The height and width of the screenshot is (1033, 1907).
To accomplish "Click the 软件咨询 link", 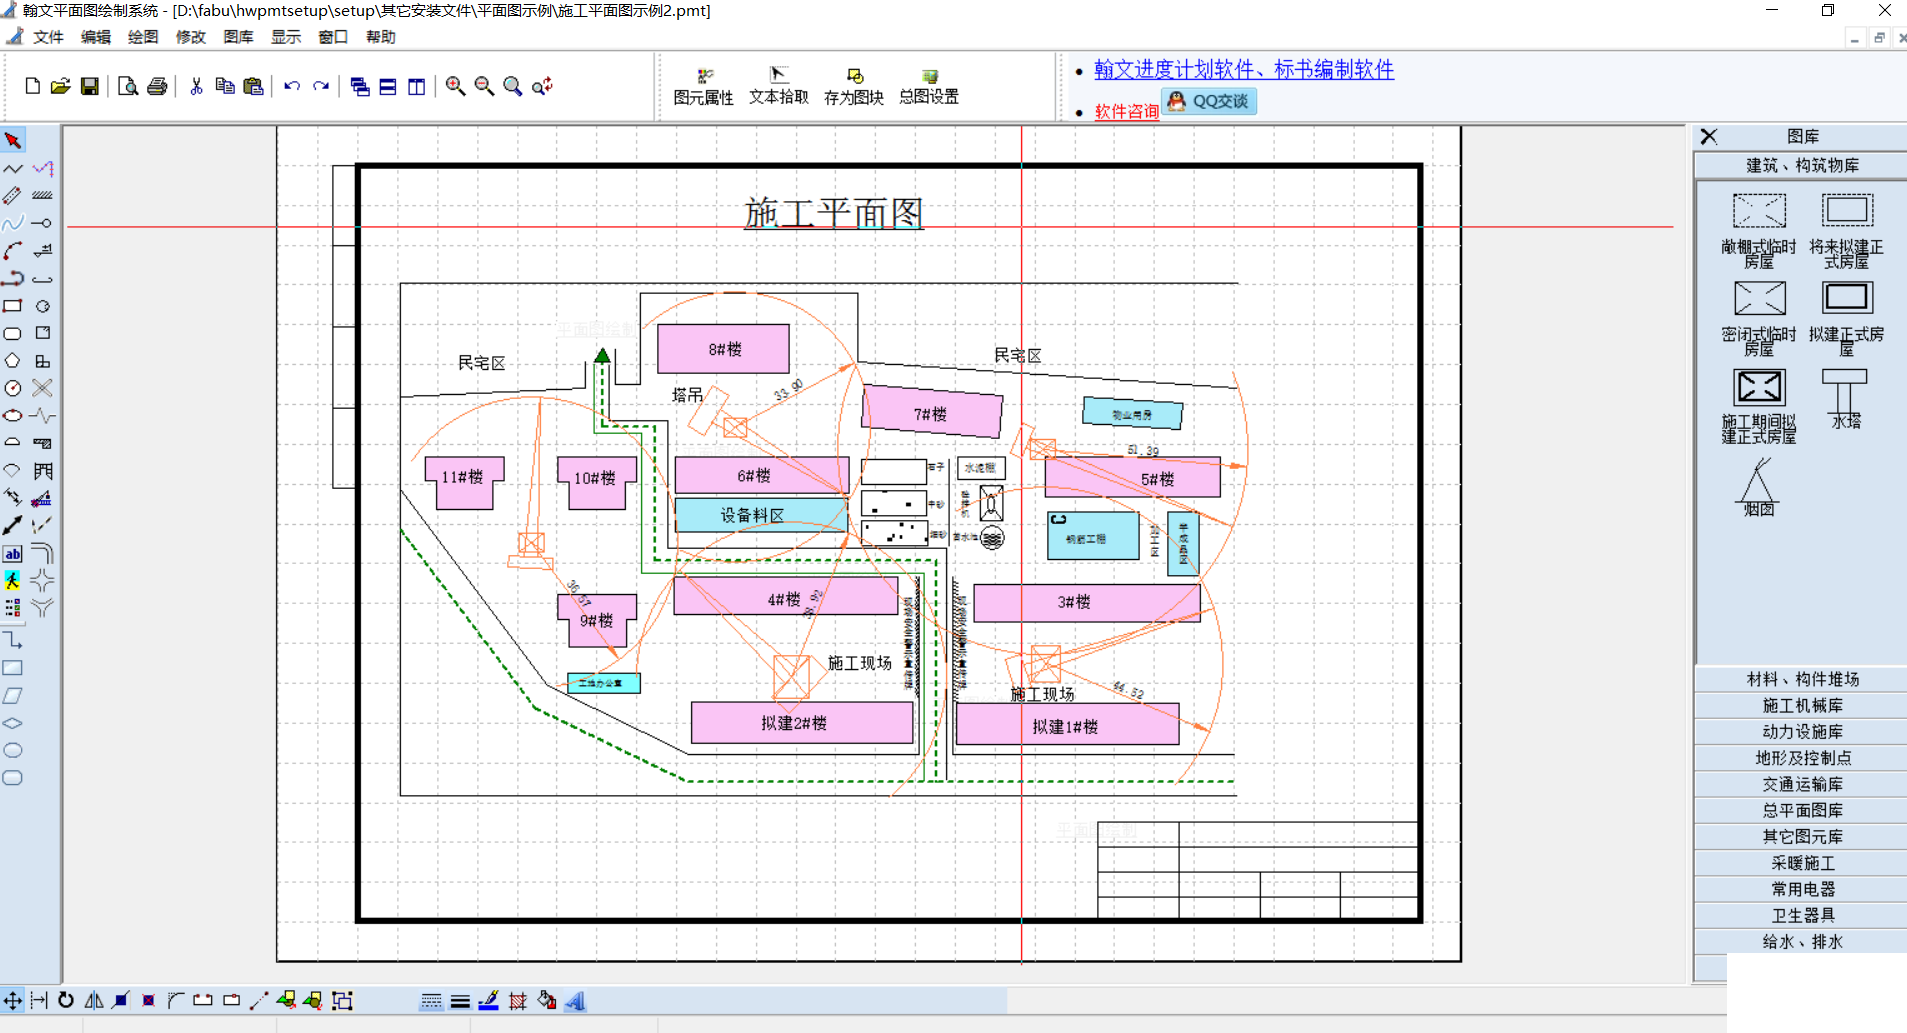I will (x=1127, y=111).
